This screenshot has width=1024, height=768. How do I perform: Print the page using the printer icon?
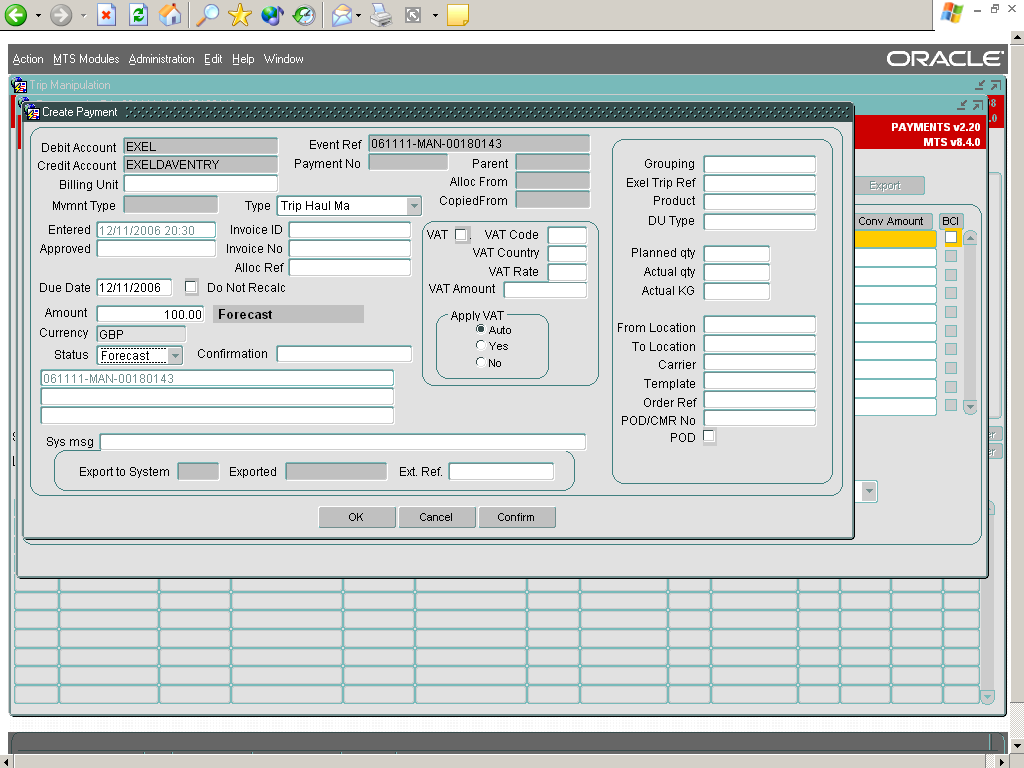click(381, 15)
